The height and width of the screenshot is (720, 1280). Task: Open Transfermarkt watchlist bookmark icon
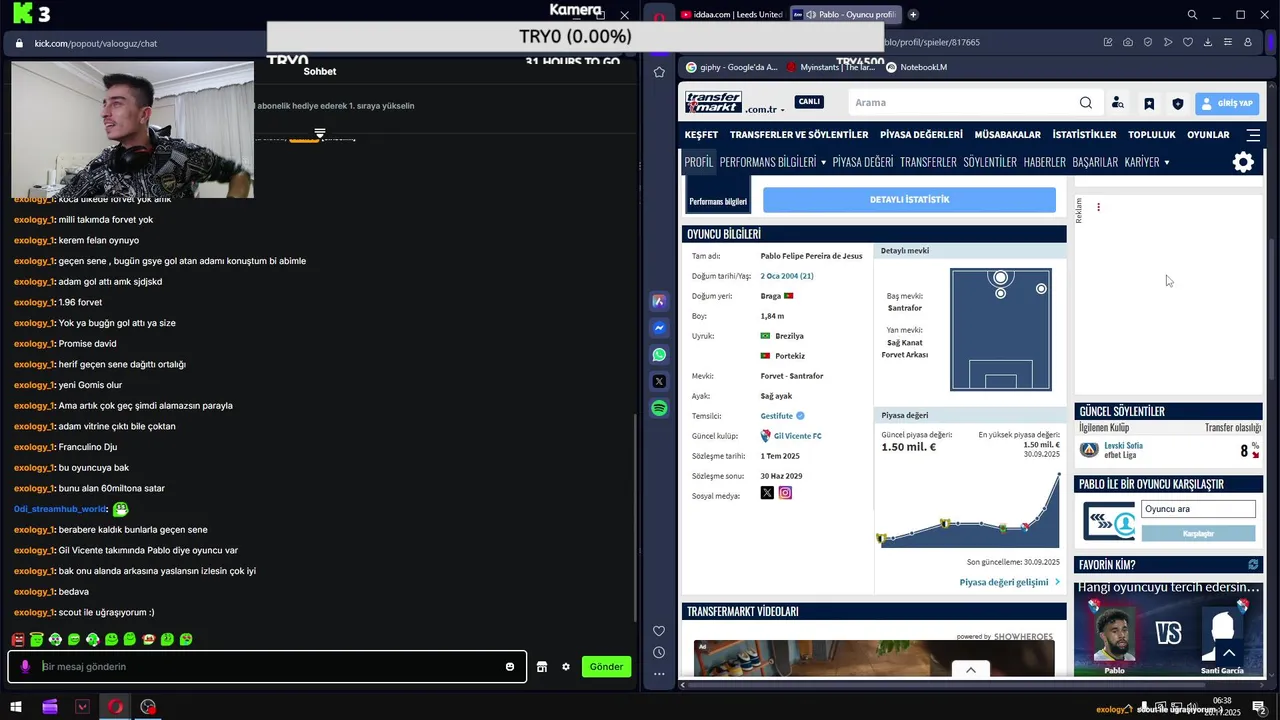pyautogui.click(x=1149, y=103)
